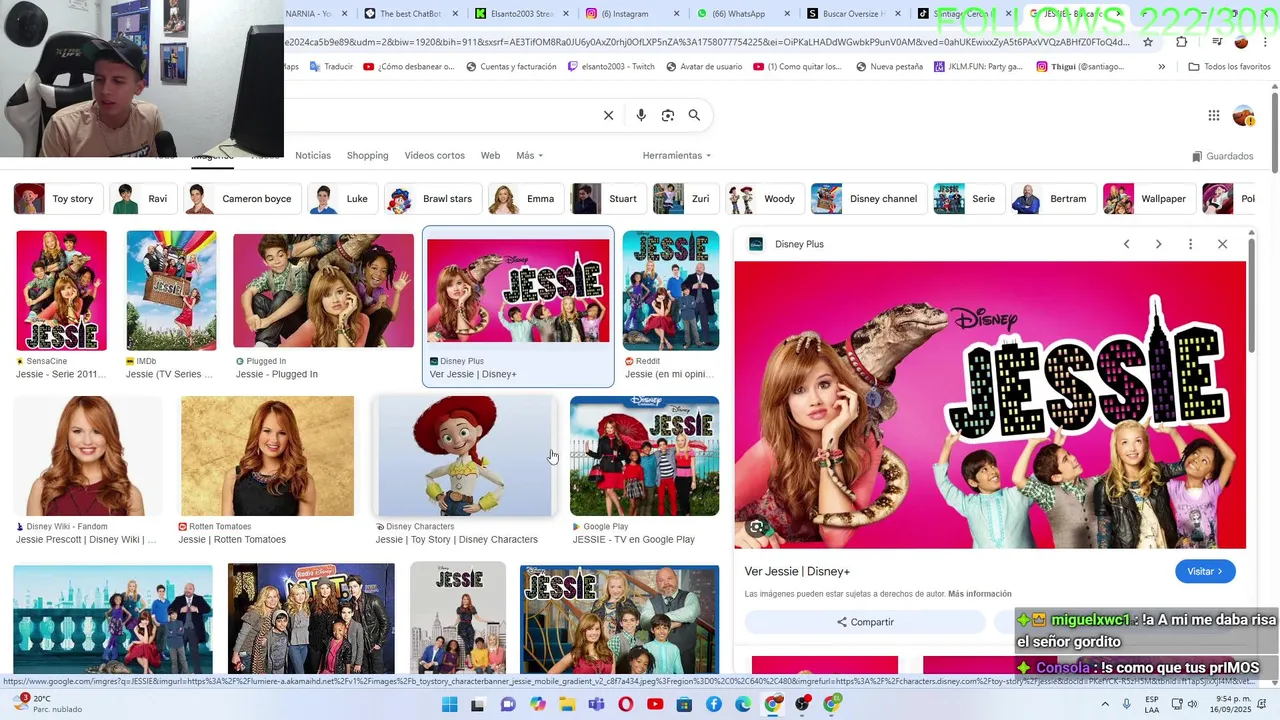Switch to the Videos cortos tab
1280x720 pixels.
pos(434,156)
